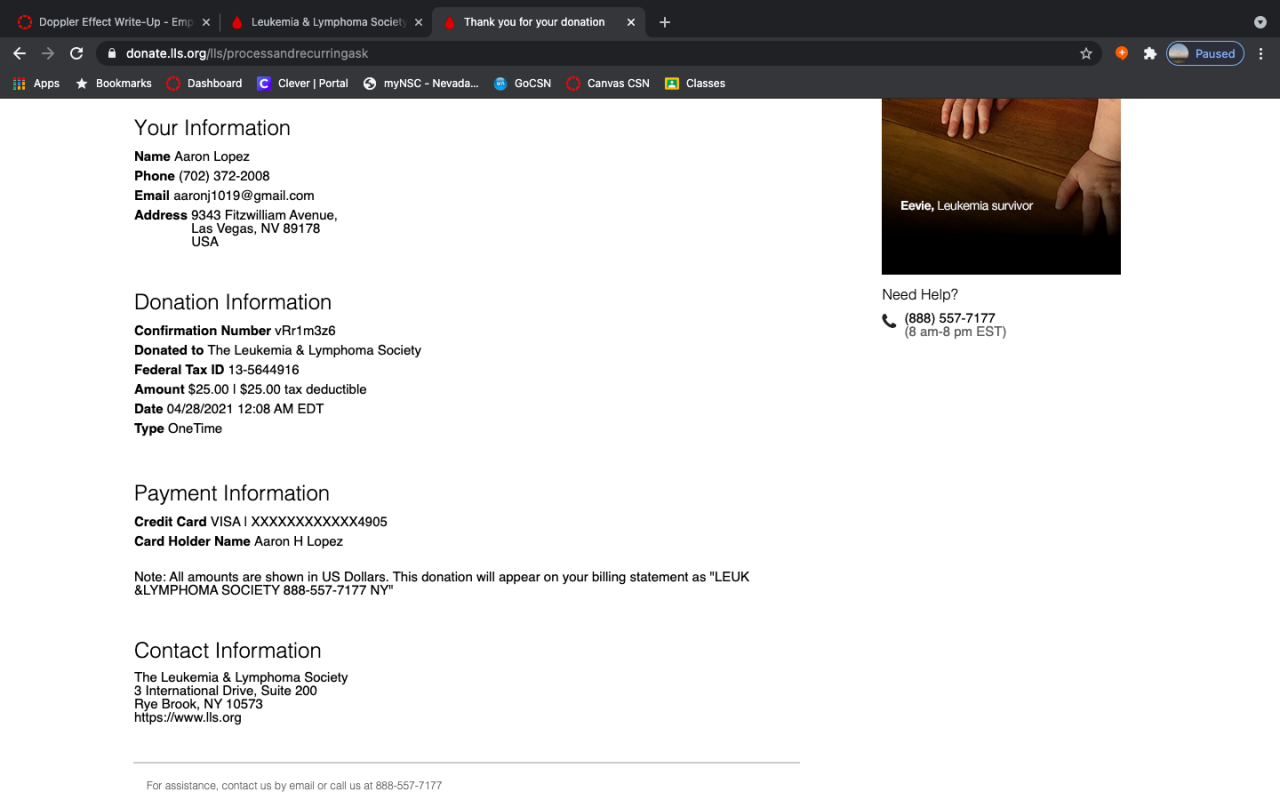The image size is (1280, 800).
Task: View site info via the lock icon
Action: pos(112,54)
